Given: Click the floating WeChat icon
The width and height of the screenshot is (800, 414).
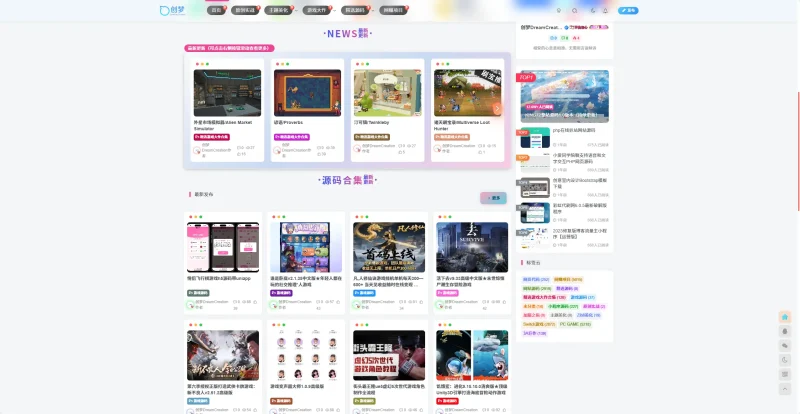Looking at the screenshot, I should (x=785, y=346).
